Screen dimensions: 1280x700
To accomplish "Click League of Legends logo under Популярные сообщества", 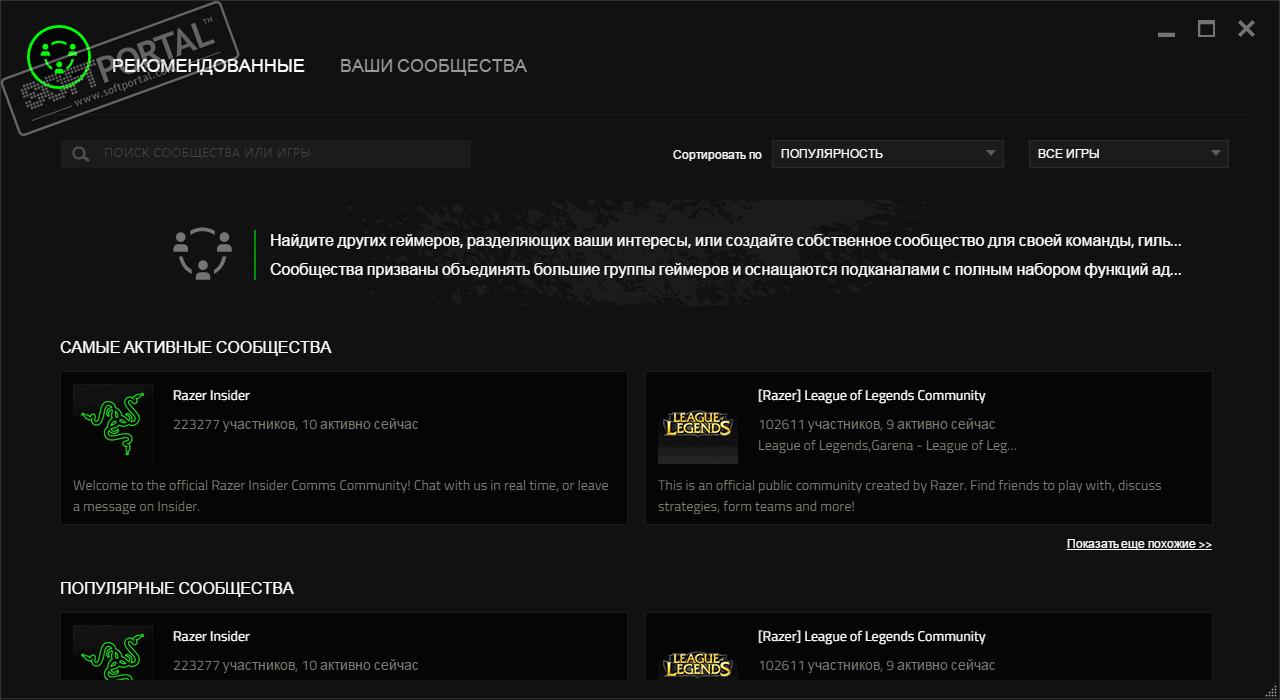I will tap(698, 653).
